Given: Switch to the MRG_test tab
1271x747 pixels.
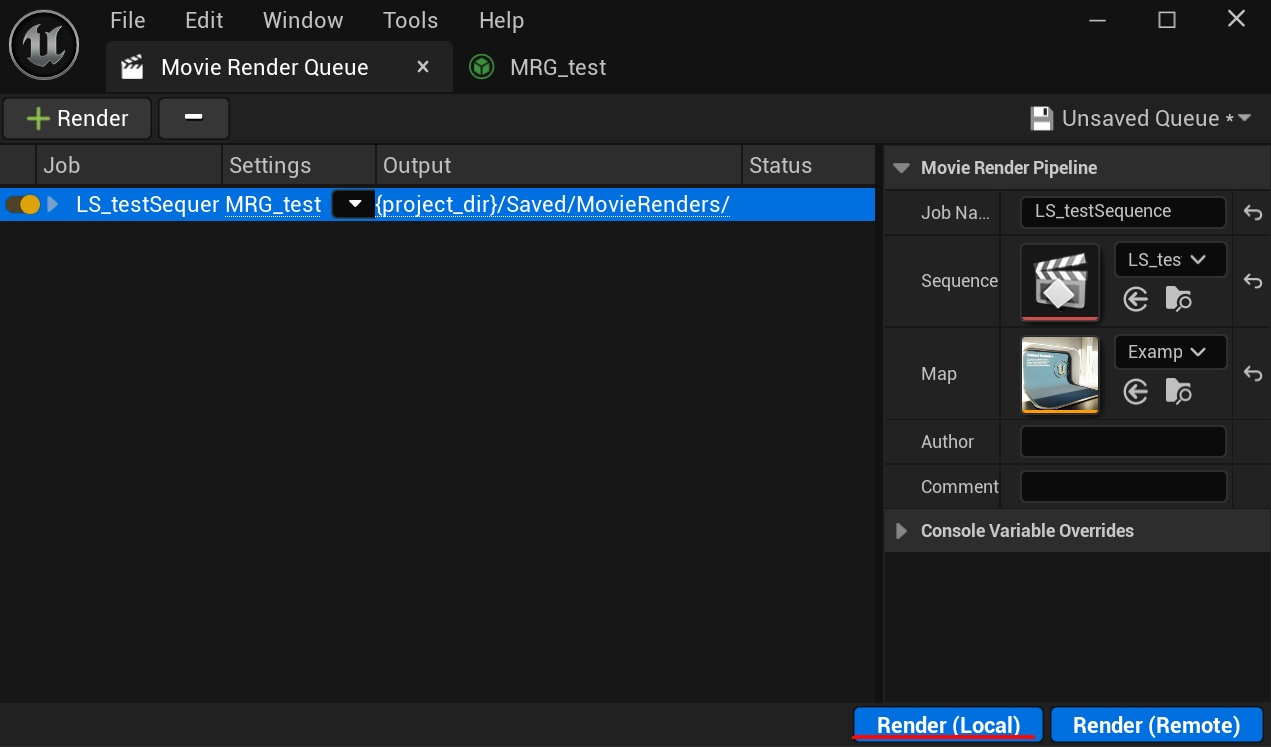Looking at the screenshot, I should click(557, 67).
